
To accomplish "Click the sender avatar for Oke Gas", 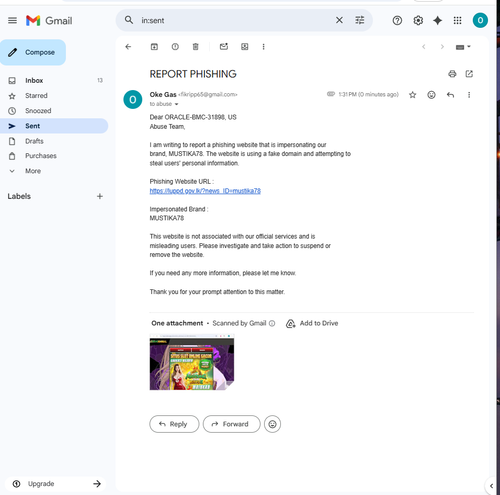I will pyautogui.click(x=133, y=99).
